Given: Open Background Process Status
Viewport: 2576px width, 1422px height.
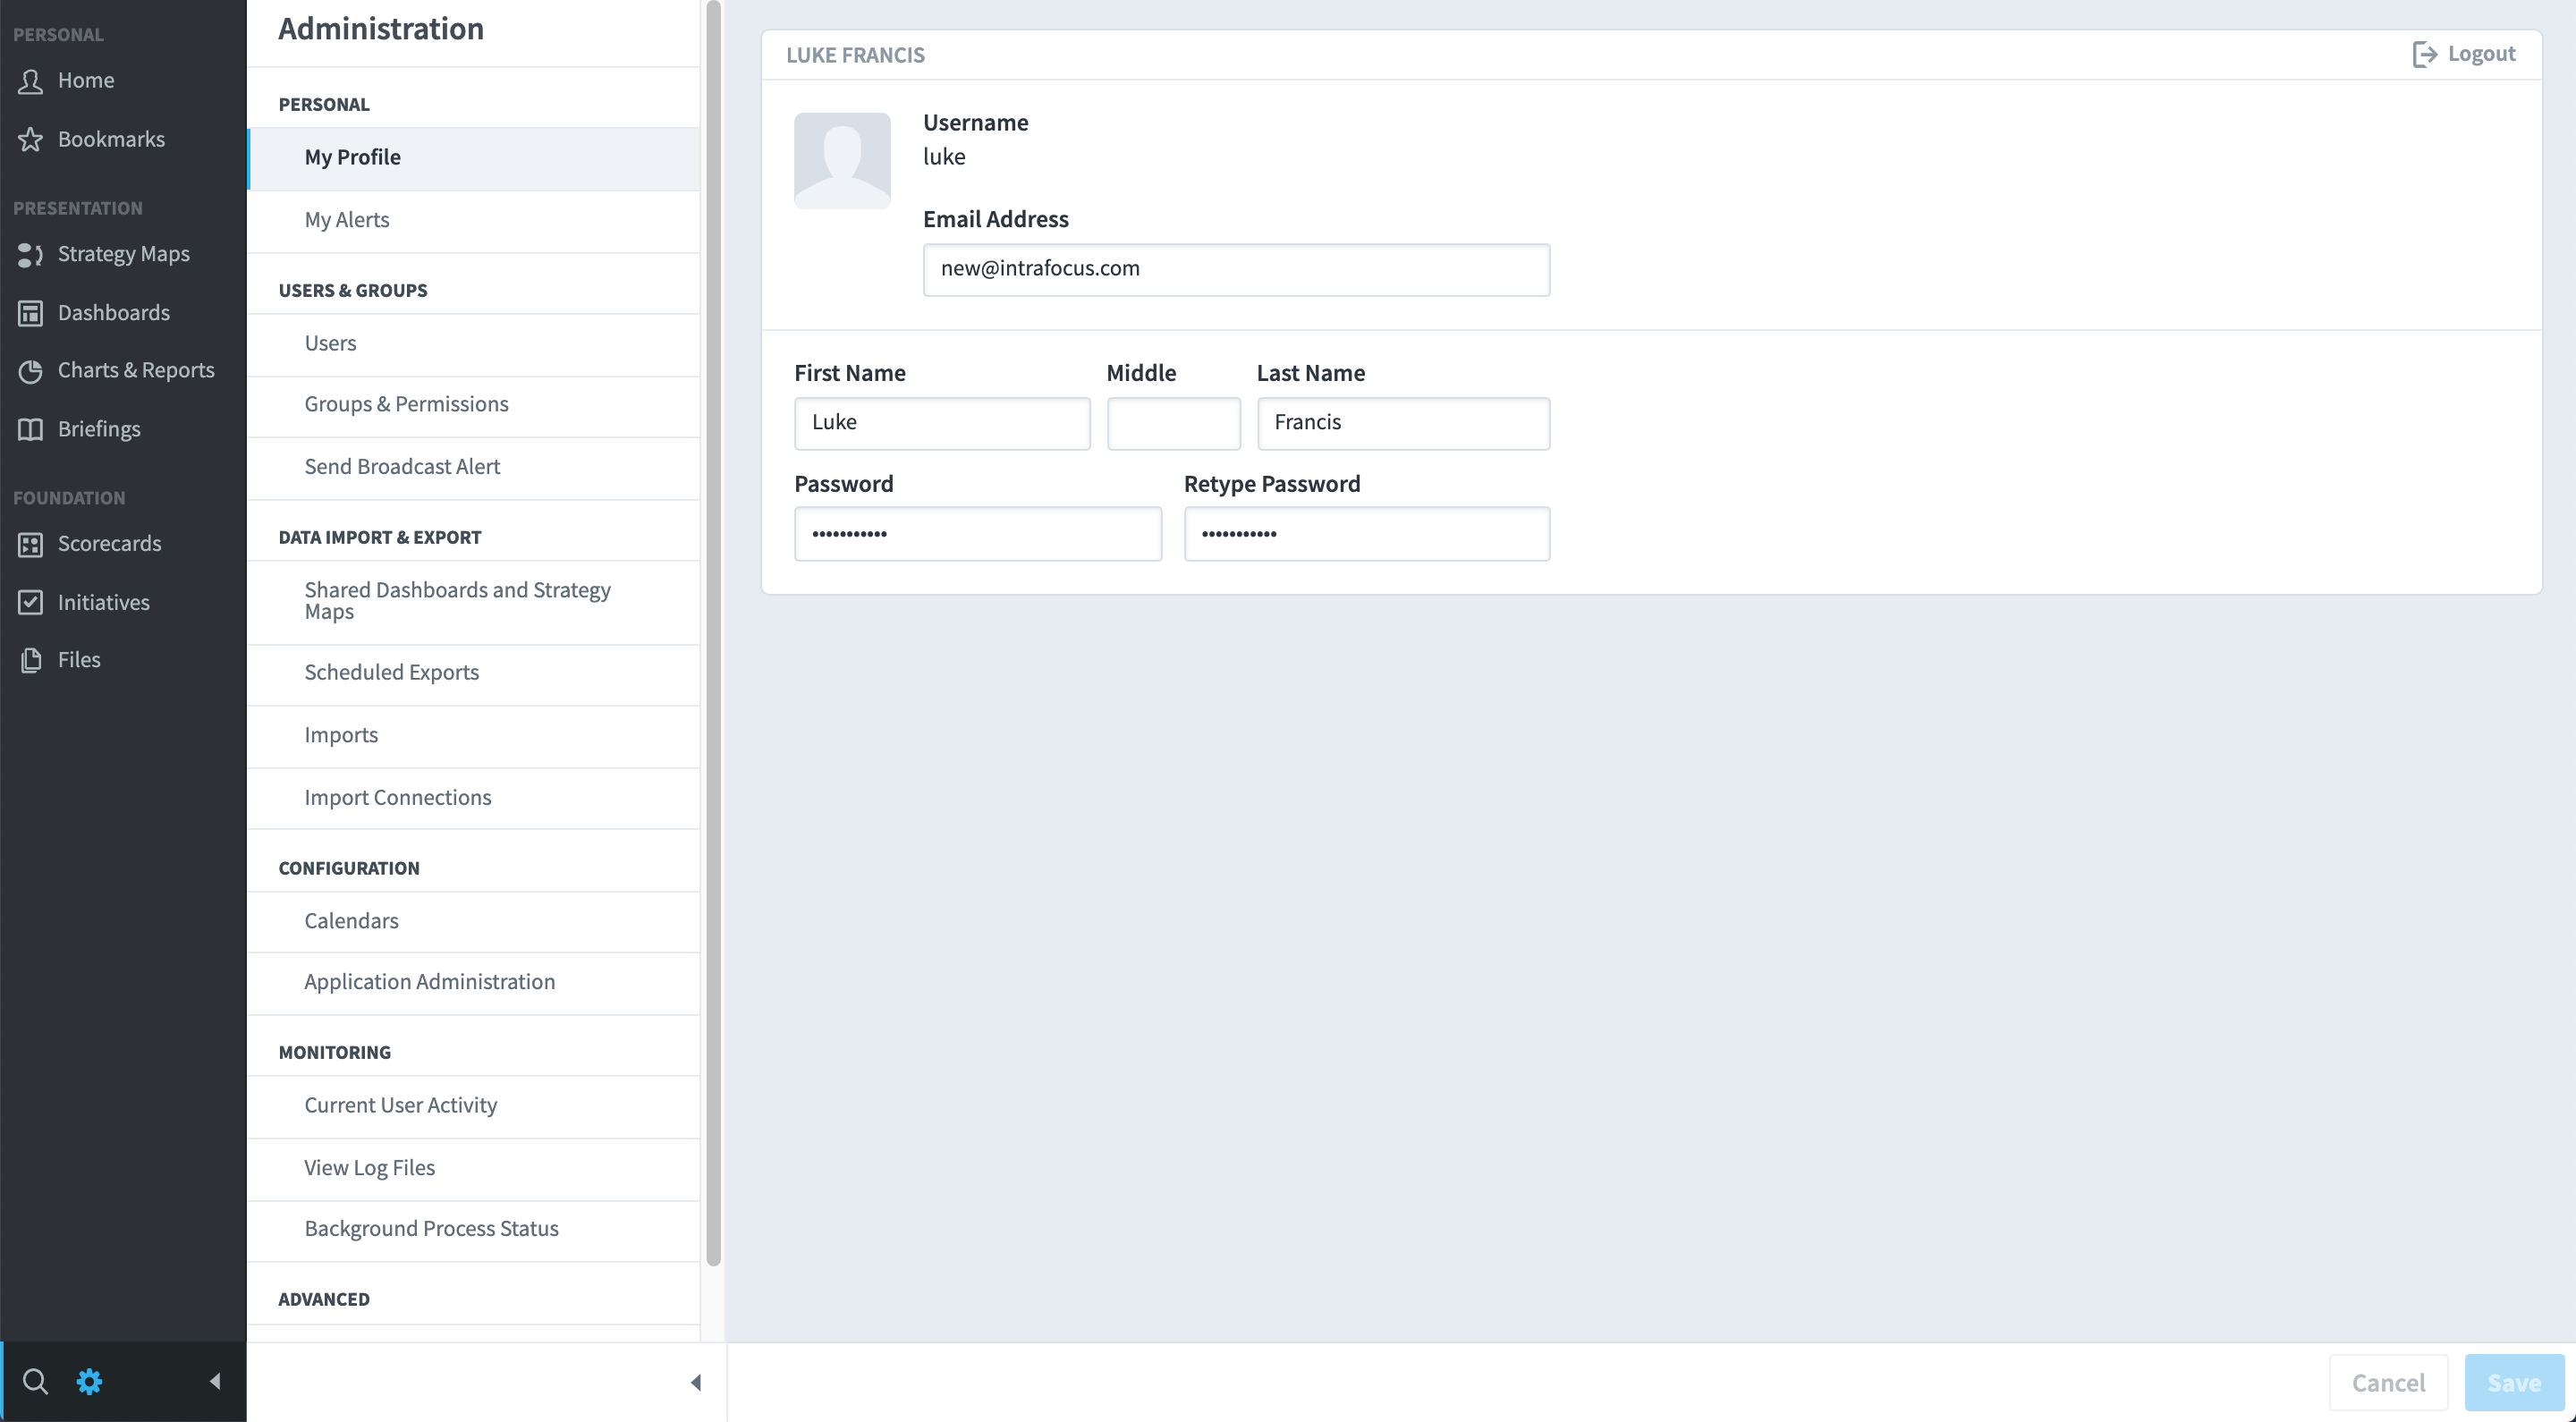Looking at the screenshot, I should [x=474, y=1229].
